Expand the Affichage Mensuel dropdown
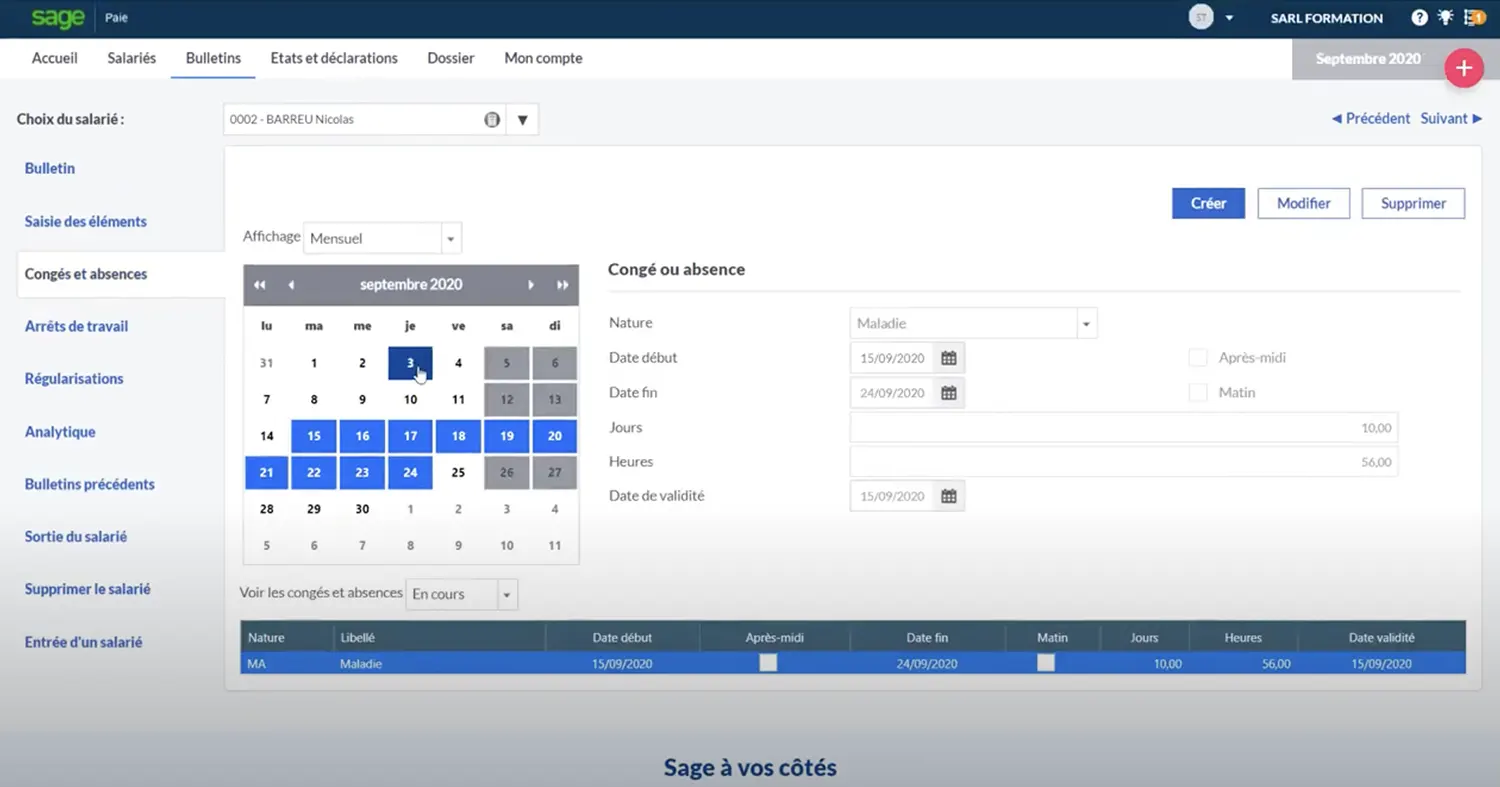 click(451, 239)
